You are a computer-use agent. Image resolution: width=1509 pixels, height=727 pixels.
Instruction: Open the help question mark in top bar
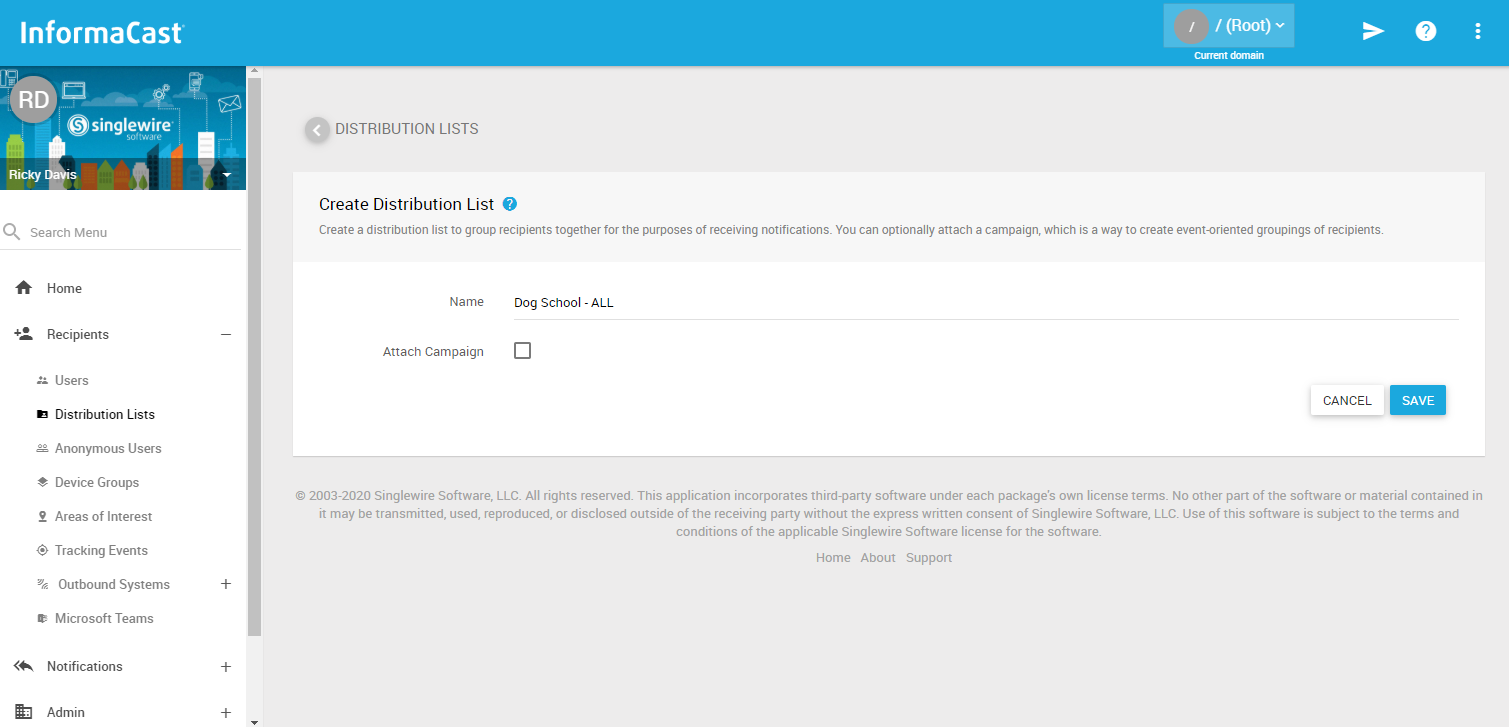pos(1425,31)
